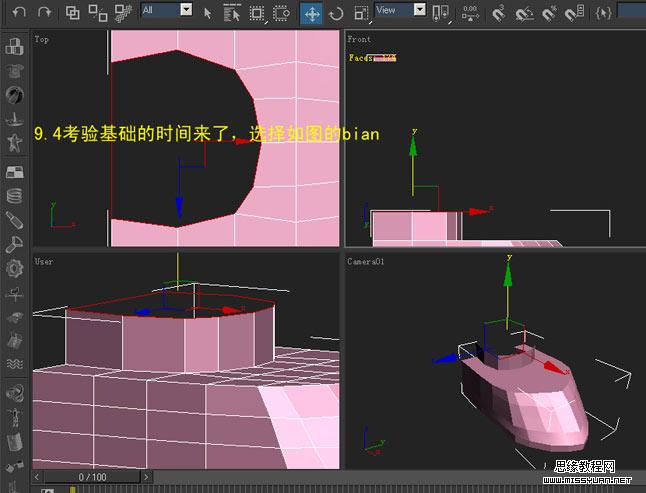Click the Use Pivot Point Center button
This screenshot has height=493, width=646.
pos(440,13)
